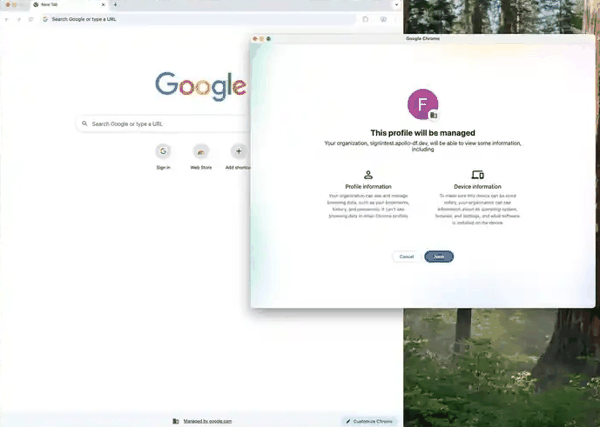Click the magnifier icon in search box
The image size is (600, 427).
click(85, 124)
